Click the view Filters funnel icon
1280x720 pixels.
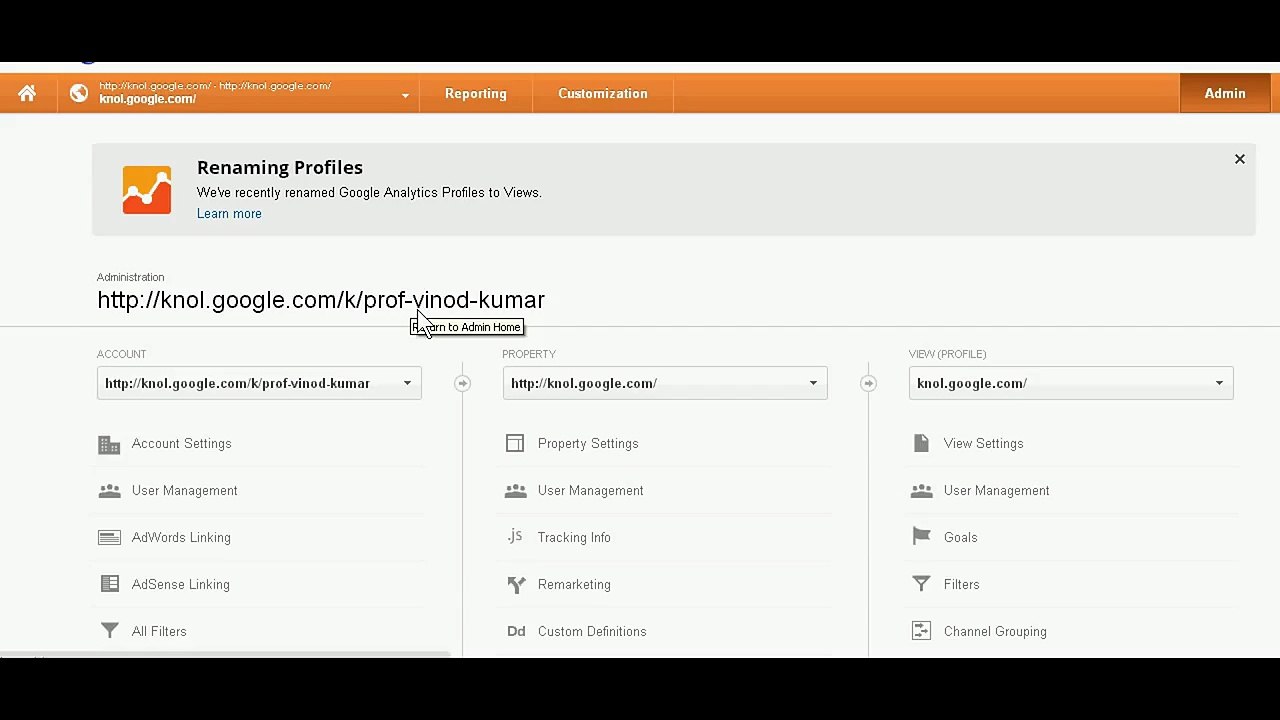coord(921,584)
